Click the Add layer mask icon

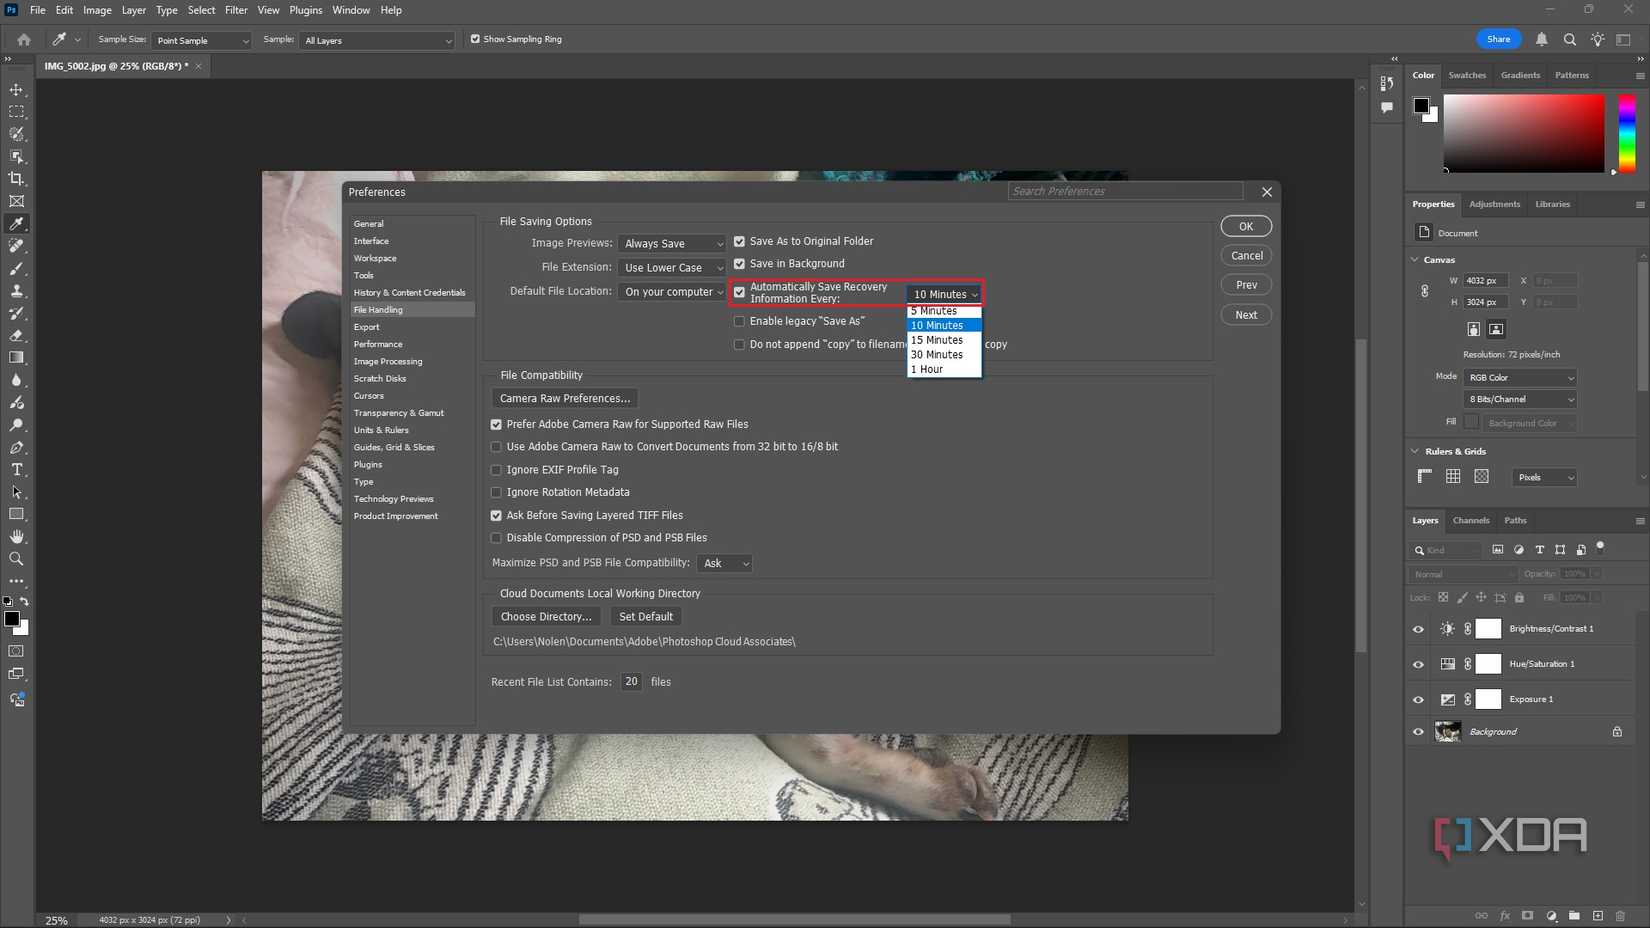click(x=1527, y=916)
